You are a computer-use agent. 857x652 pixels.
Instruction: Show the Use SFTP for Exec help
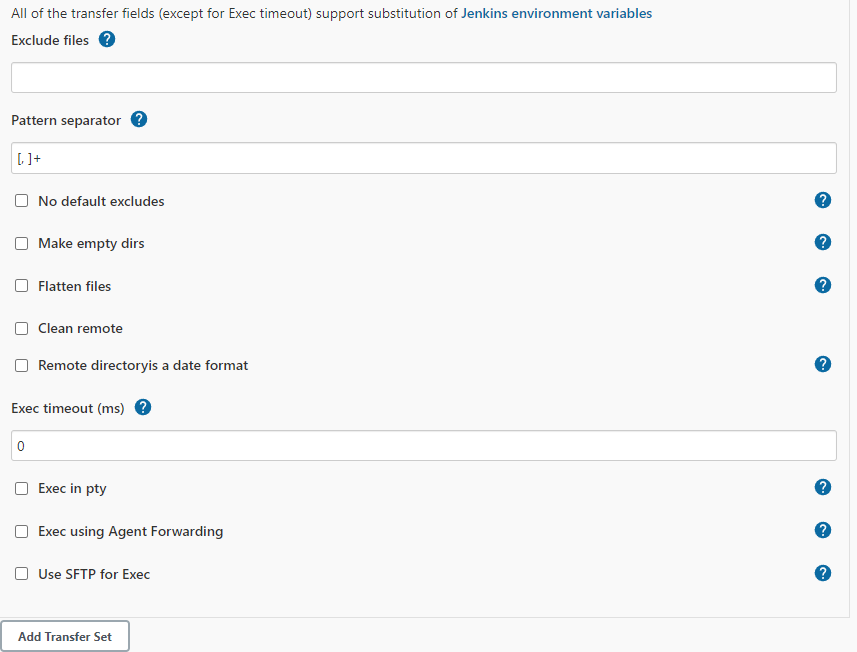tap(822, 573)
